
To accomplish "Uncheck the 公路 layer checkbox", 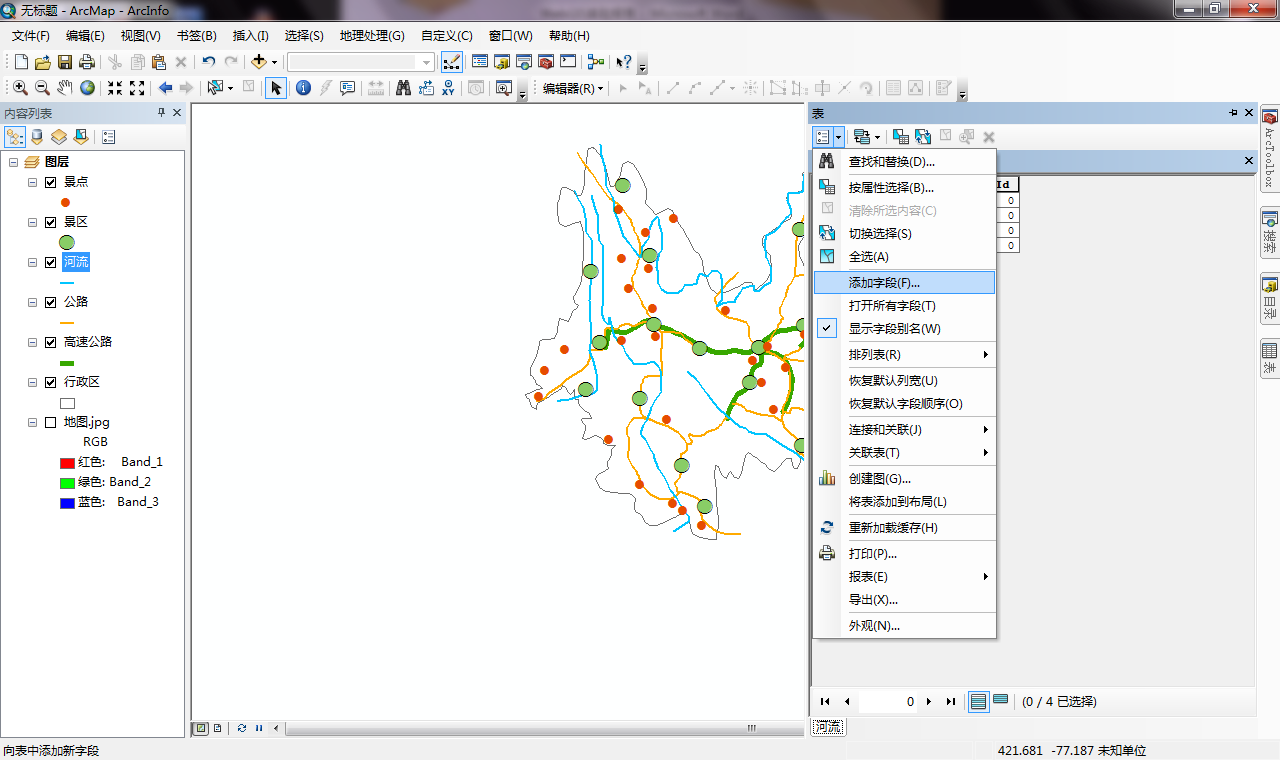I will [51, 302].
